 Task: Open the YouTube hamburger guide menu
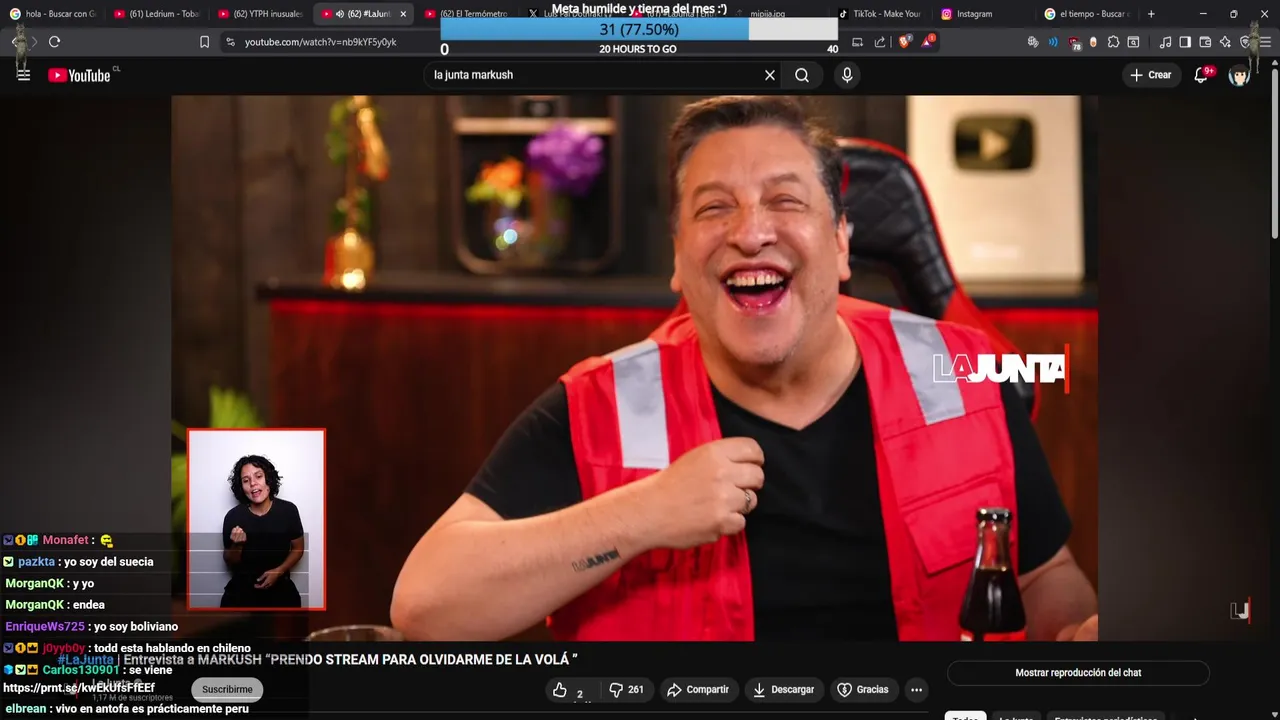pos(24,75)
